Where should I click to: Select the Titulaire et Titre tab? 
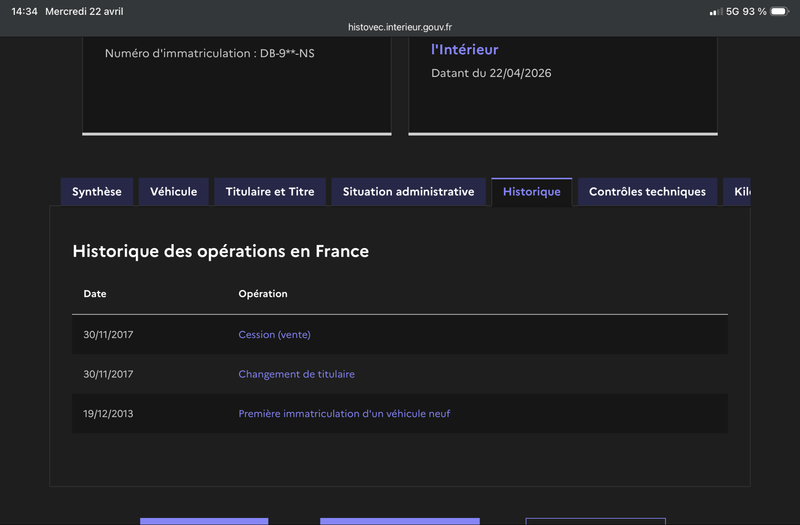tap(270, 192)
